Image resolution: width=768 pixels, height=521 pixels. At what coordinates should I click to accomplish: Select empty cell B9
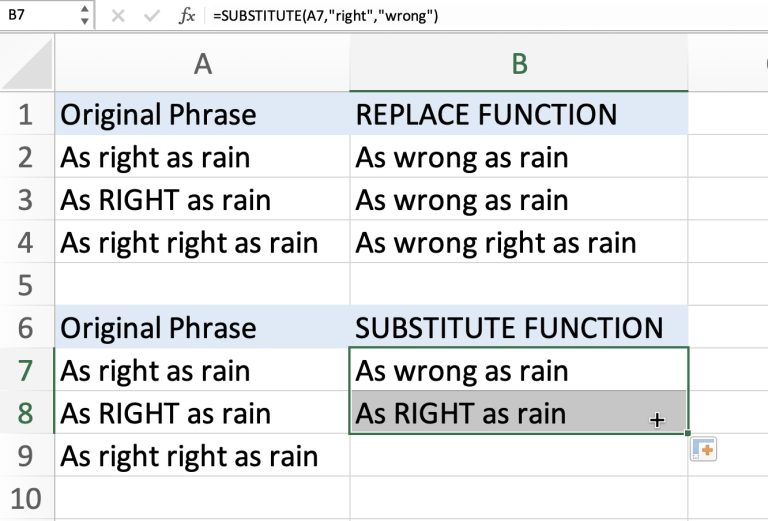(x=518, y=456)
